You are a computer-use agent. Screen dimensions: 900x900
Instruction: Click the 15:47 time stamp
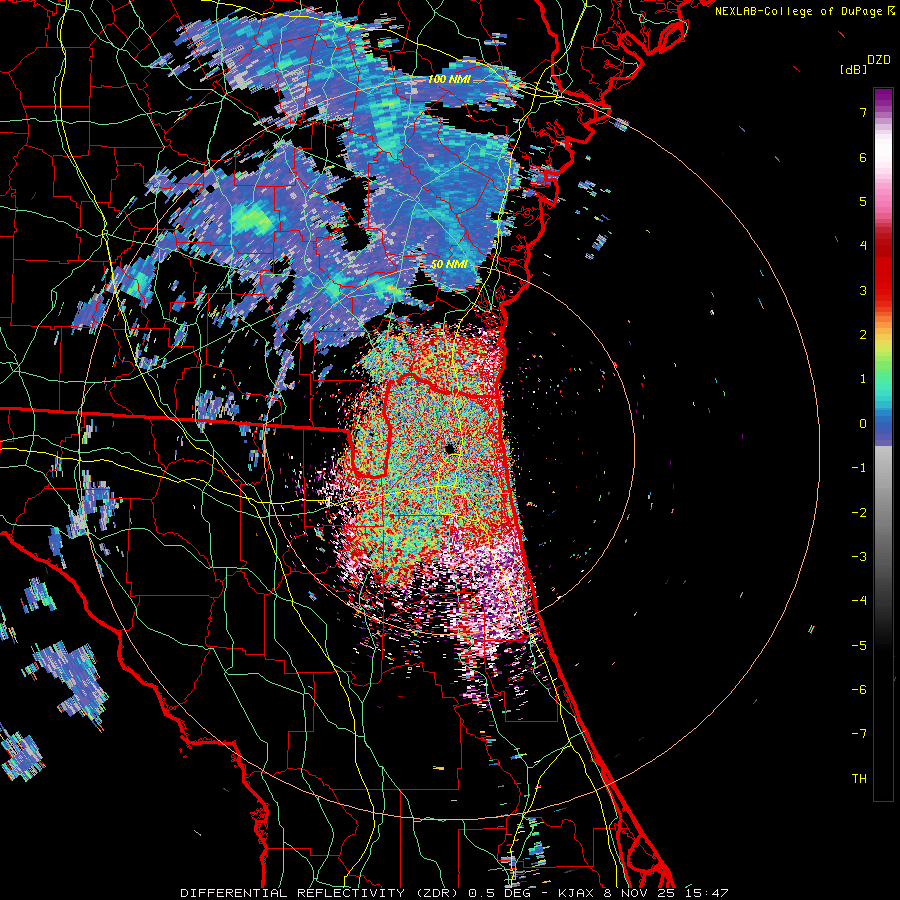tap(707, 893)
